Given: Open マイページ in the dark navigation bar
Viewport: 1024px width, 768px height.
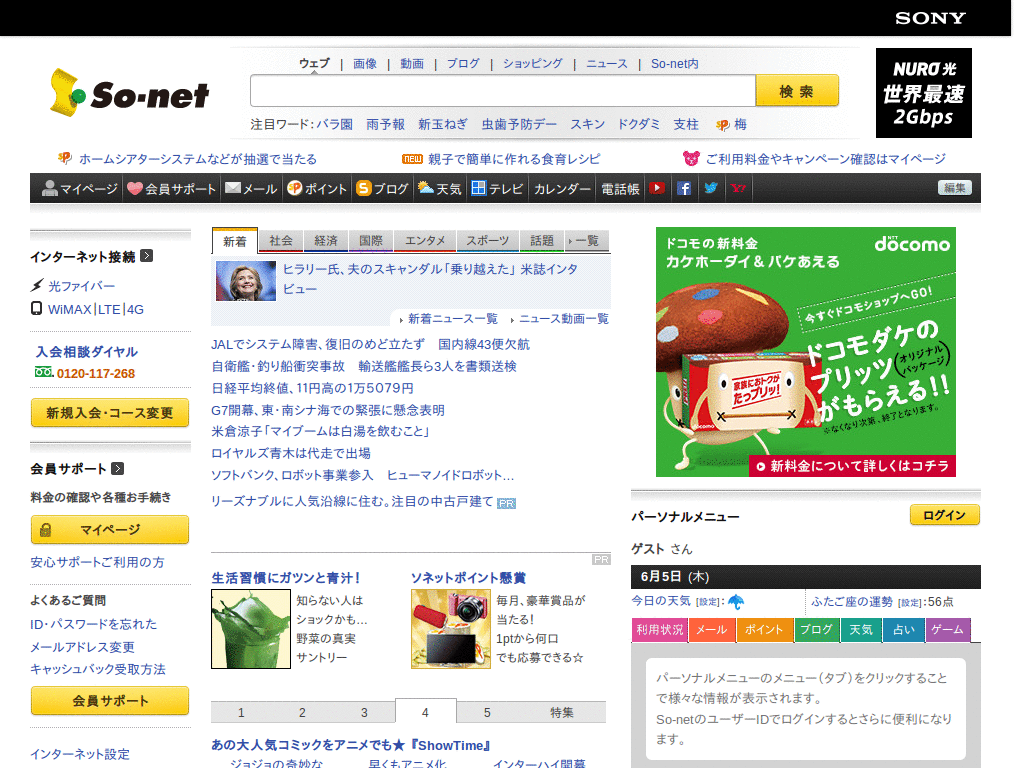Looking at the screenshot, I should tap(79, 188).
